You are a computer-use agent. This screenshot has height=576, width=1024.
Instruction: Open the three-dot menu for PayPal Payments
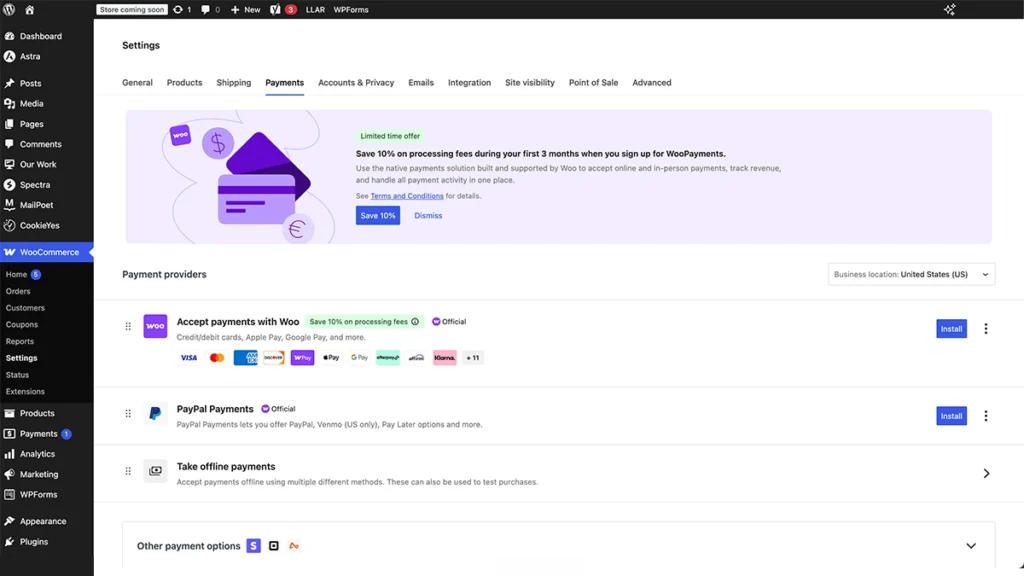click(x=985, y=416)
